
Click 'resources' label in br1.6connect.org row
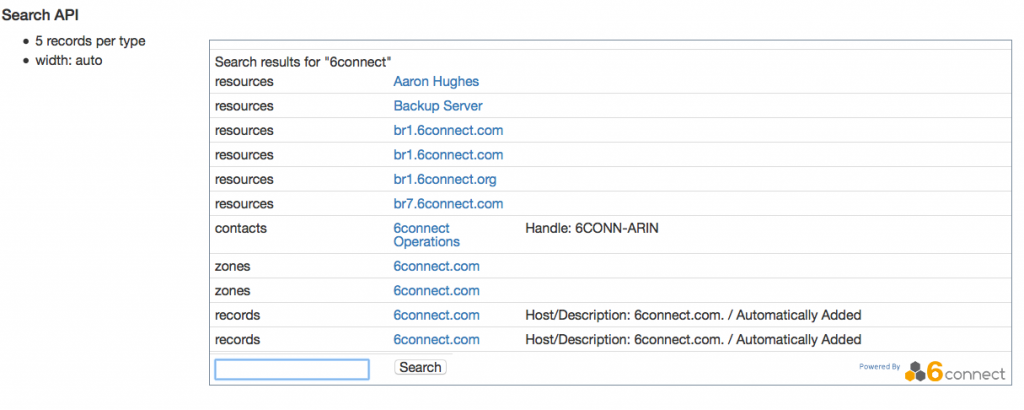click(244, 179)
